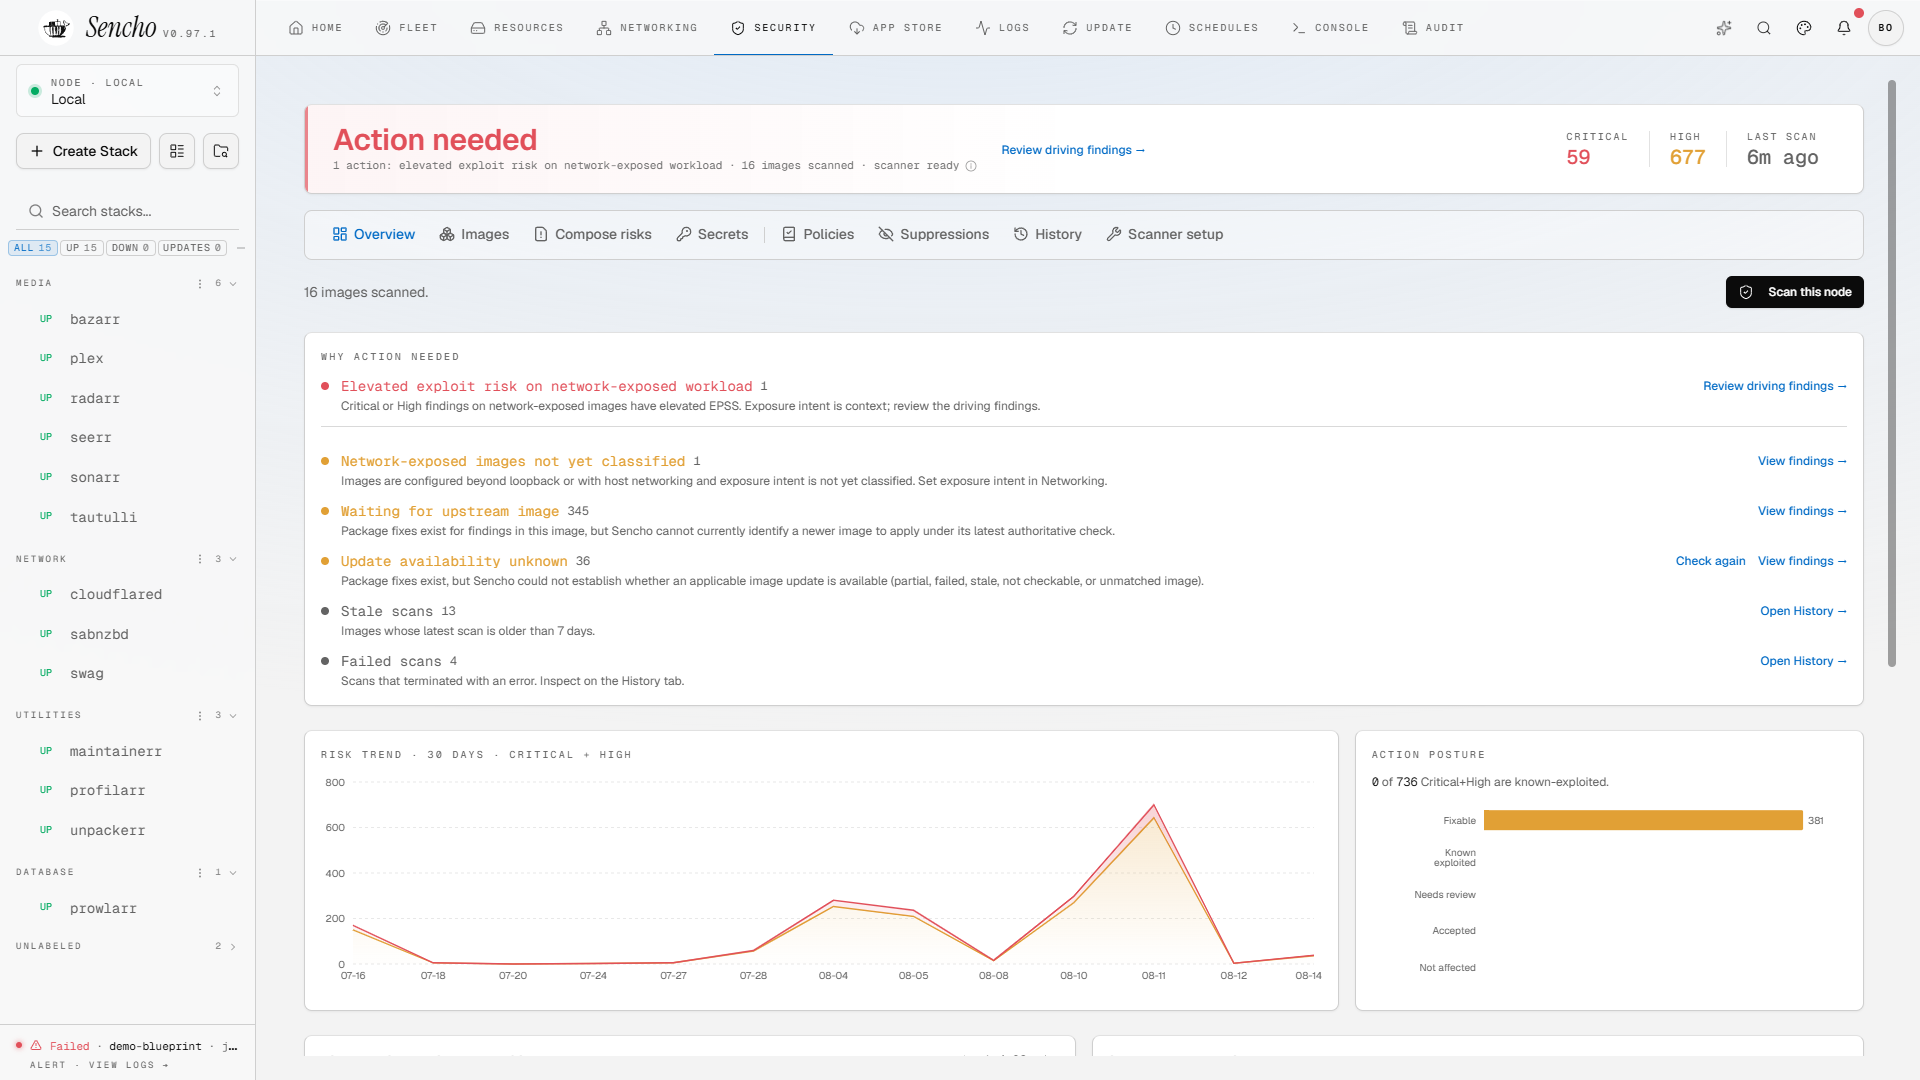Collapse the Database group chevron
The height and width of the screenshot is (1080, 1920).
tap(233, 873)
